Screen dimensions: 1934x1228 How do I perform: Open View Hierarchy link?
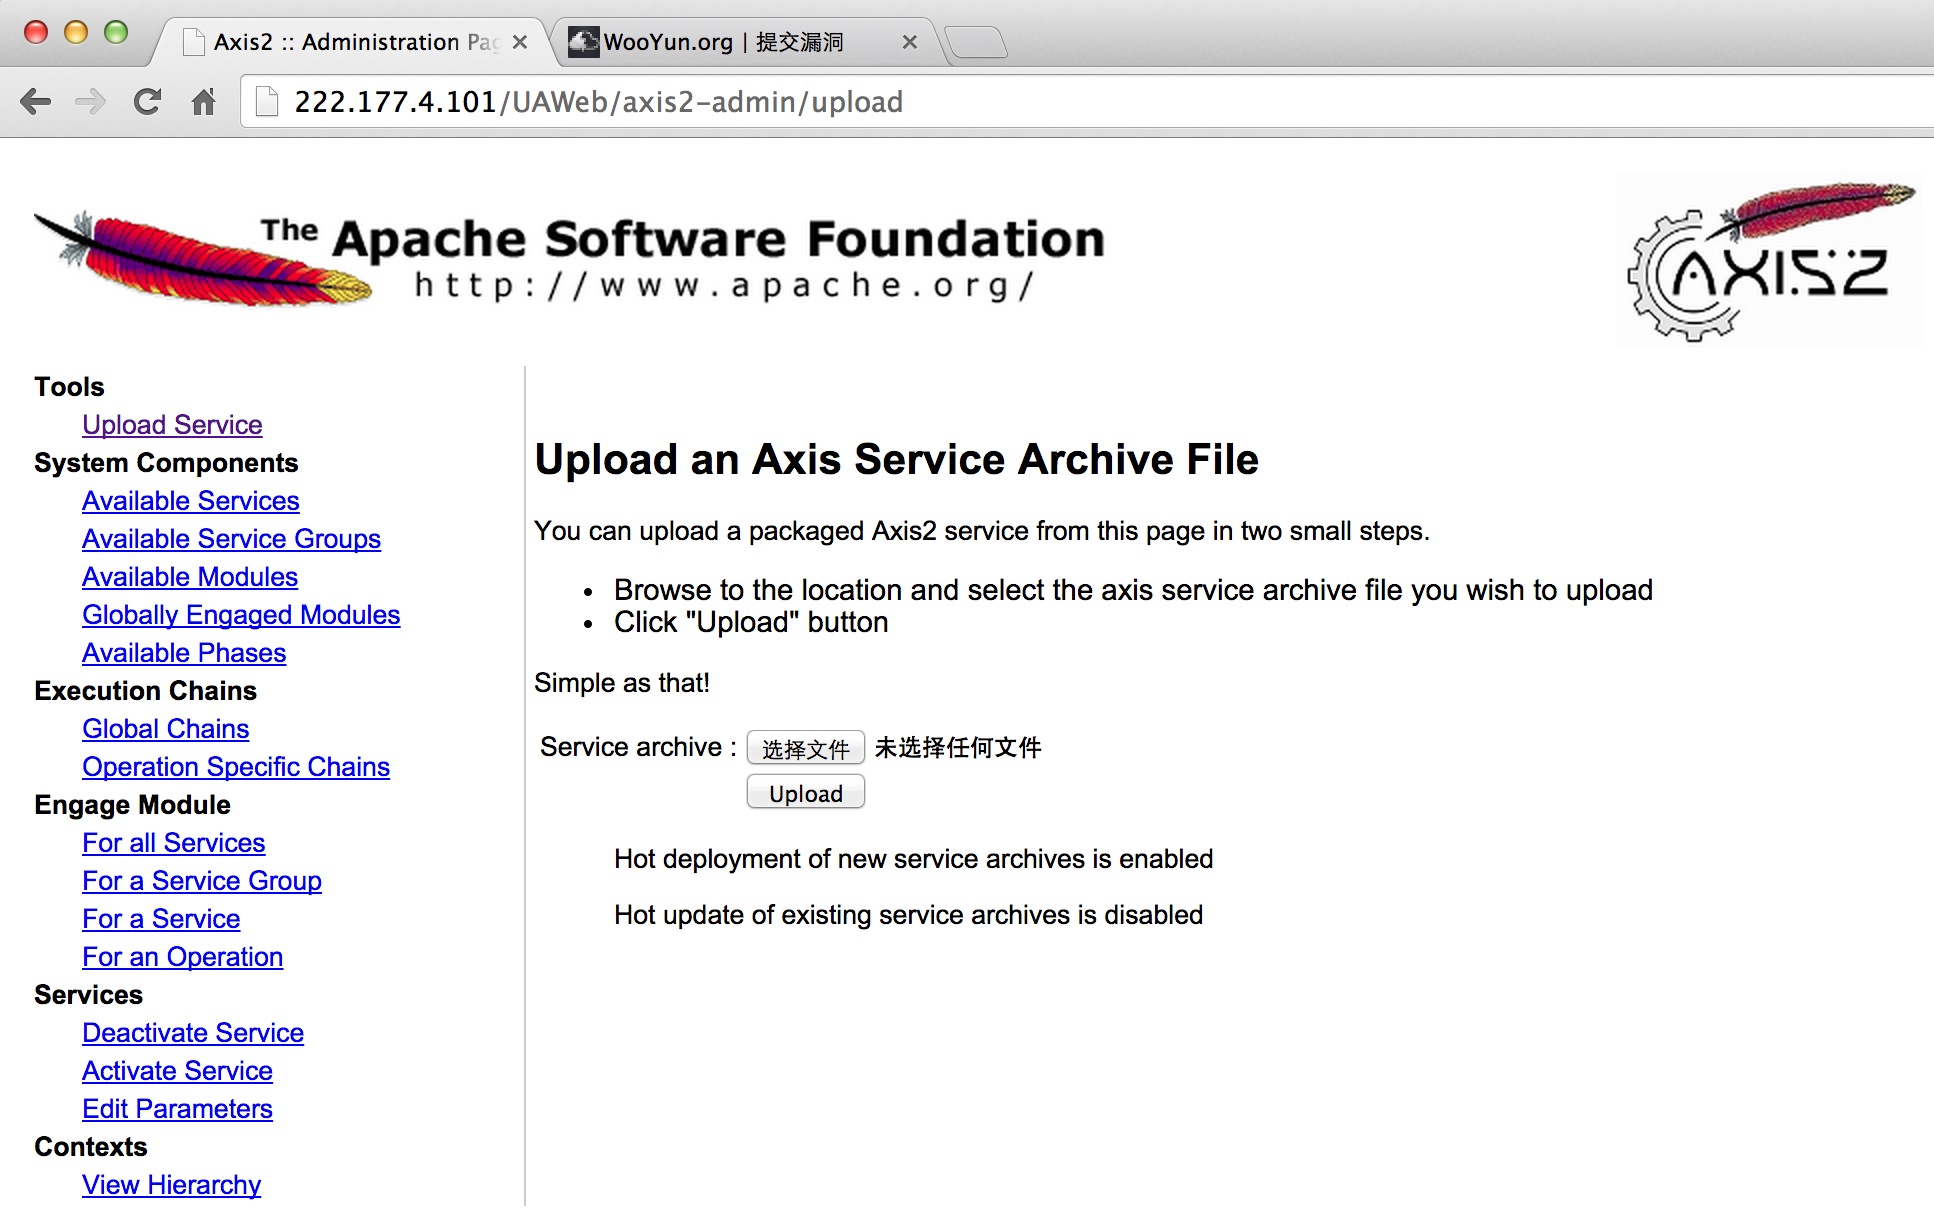click(x=171, y=1185)
